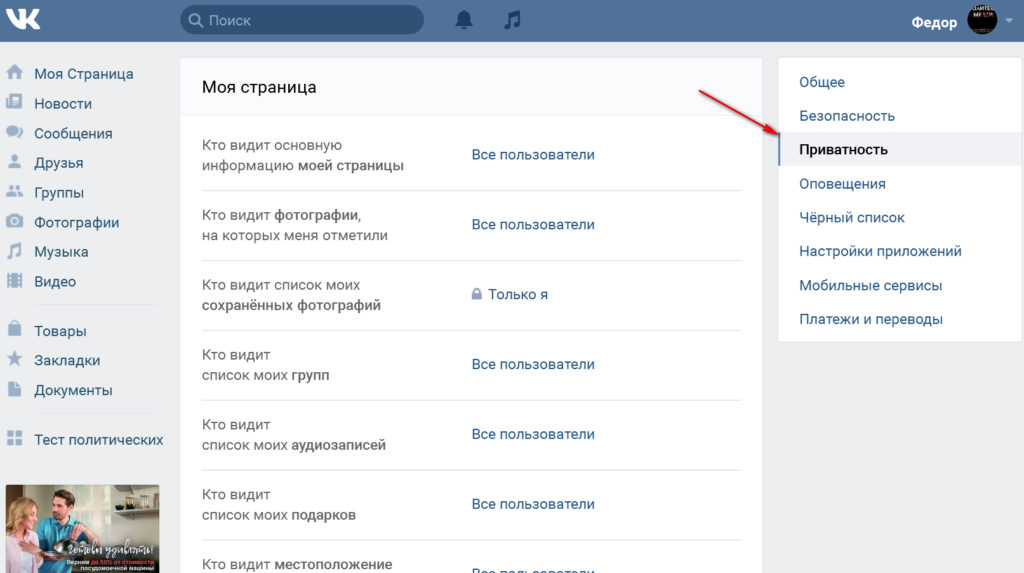Click the VK logo icon

tap(23, 19)
